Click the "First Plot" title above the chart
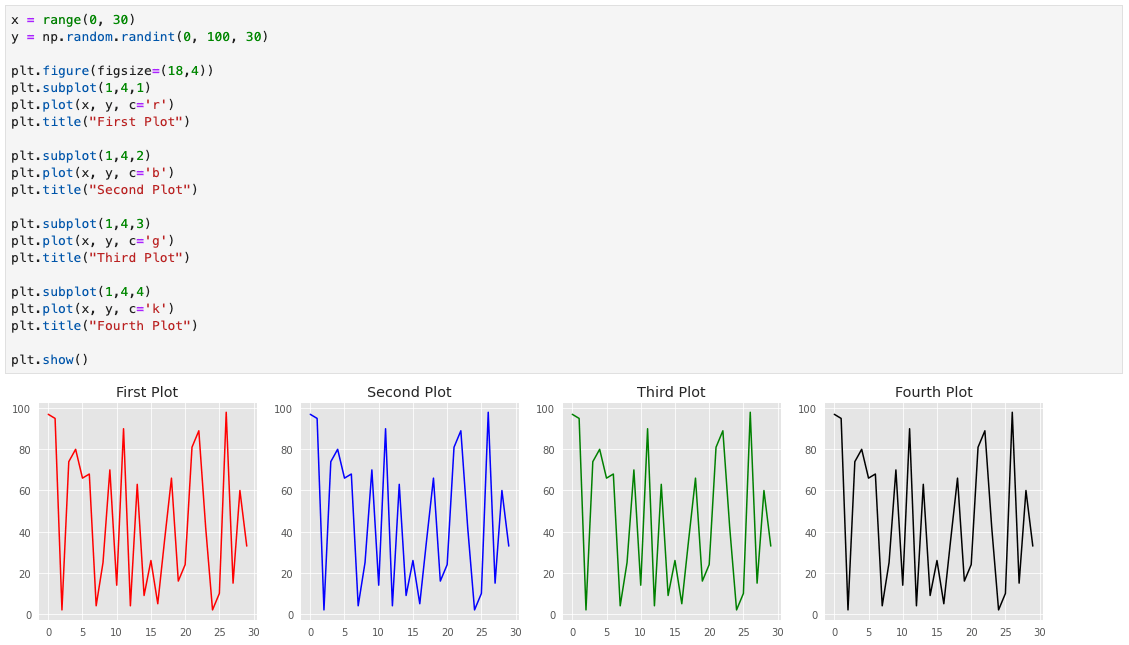 click(147, 392)
